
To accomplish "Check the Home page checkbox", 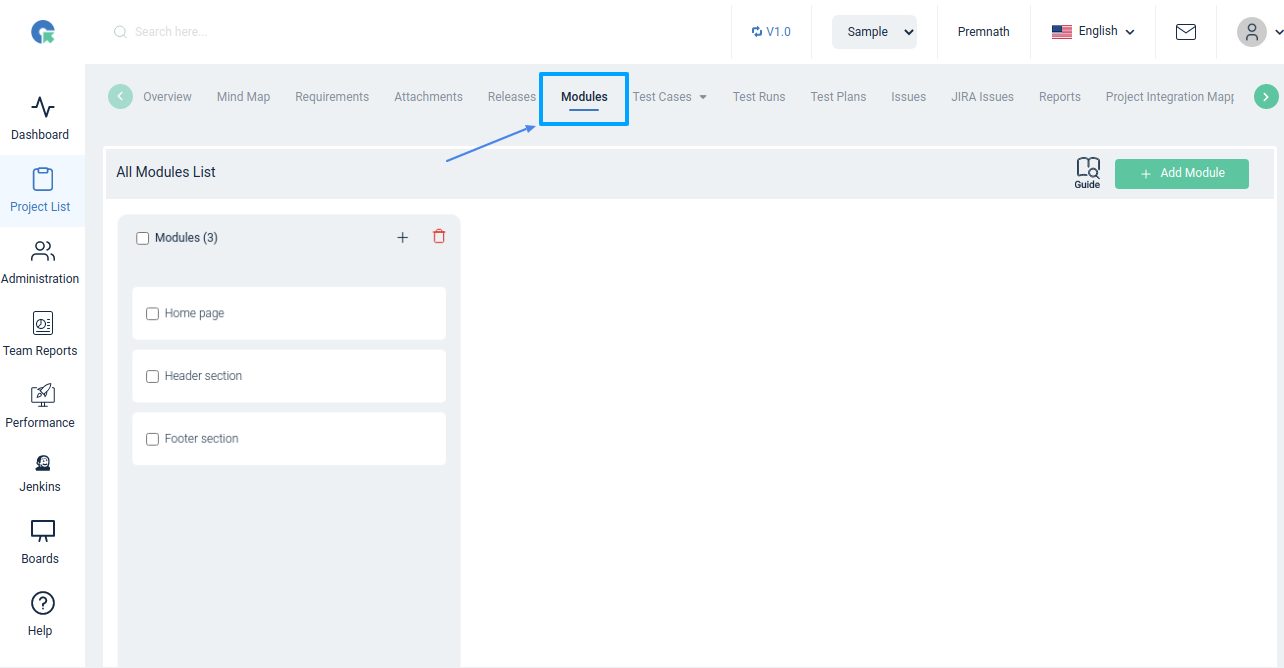I will pos(153,314).
